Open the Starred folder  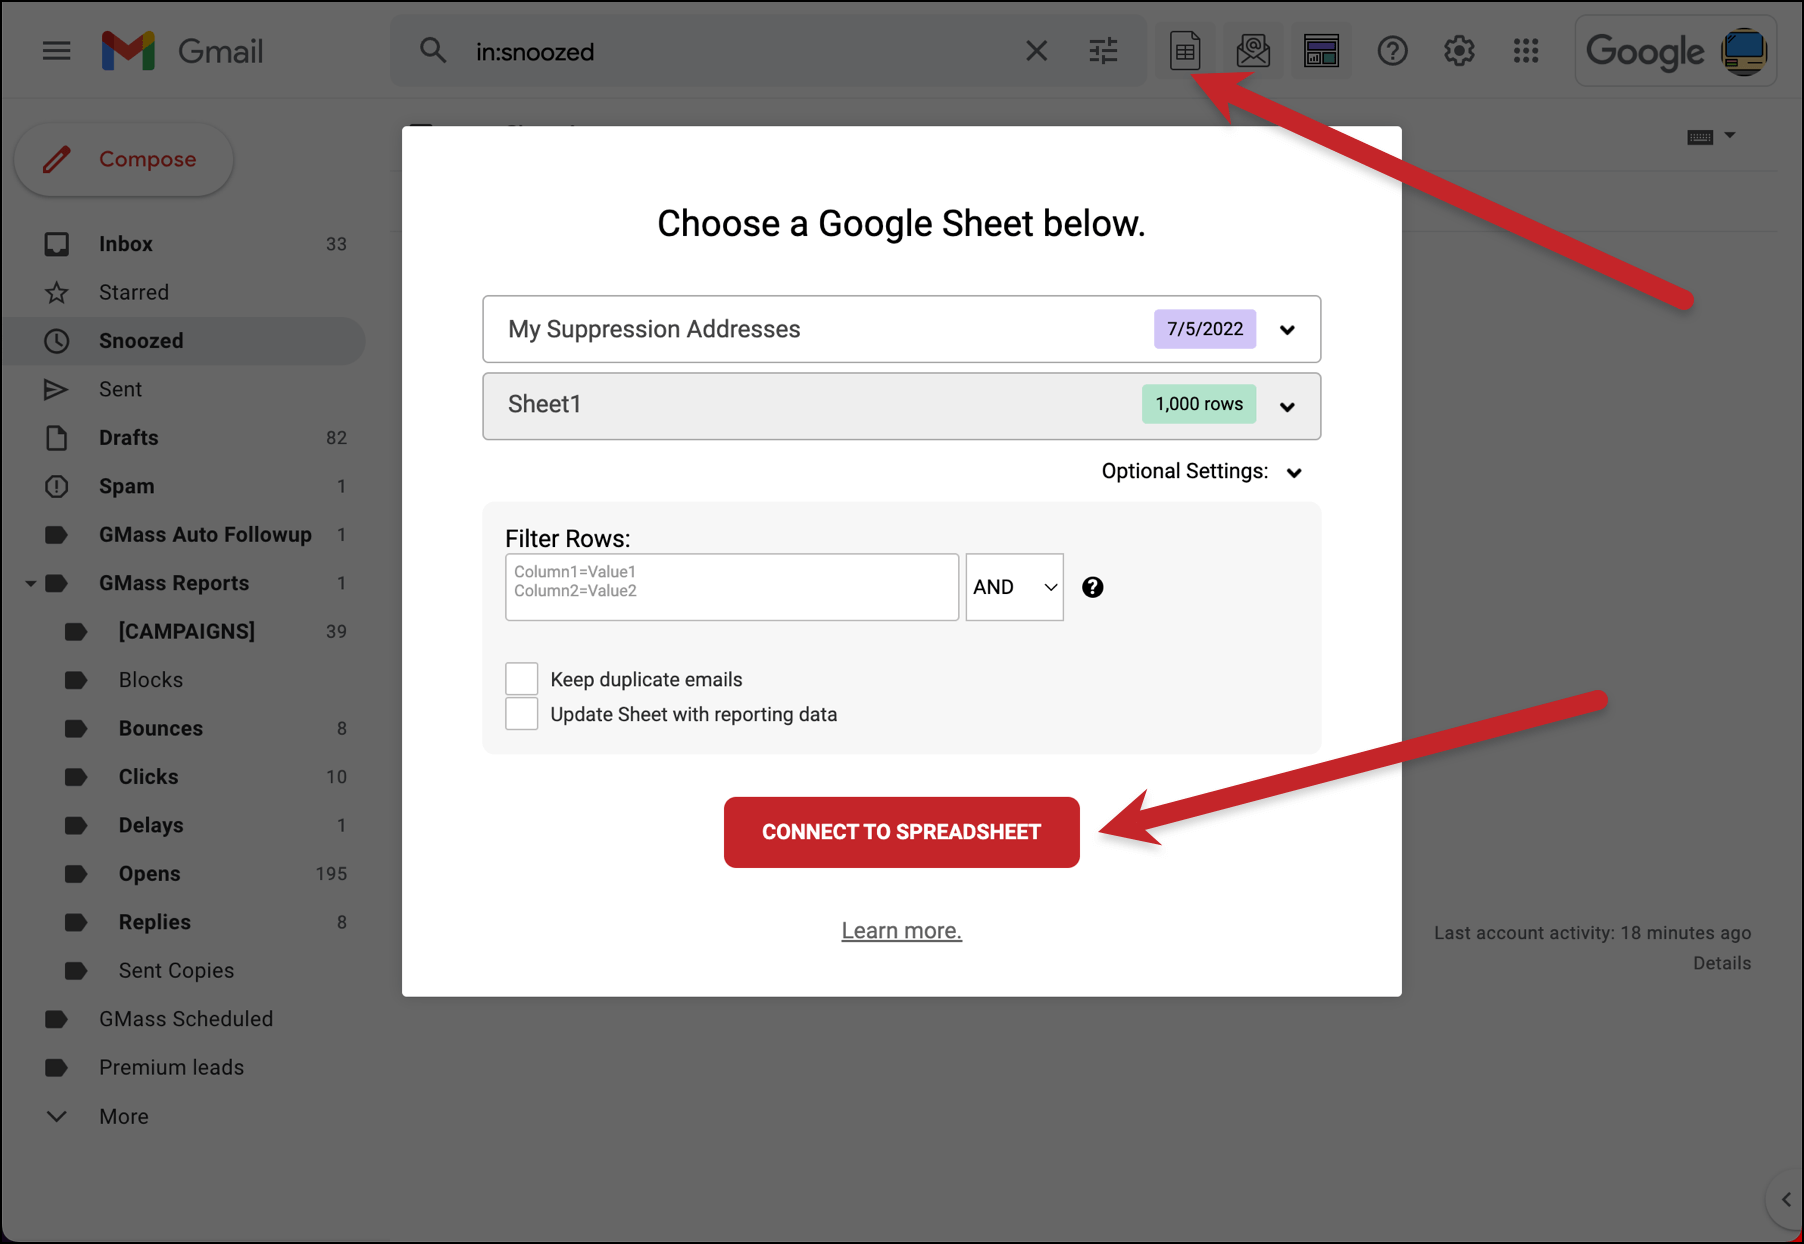tap(184, 292)
